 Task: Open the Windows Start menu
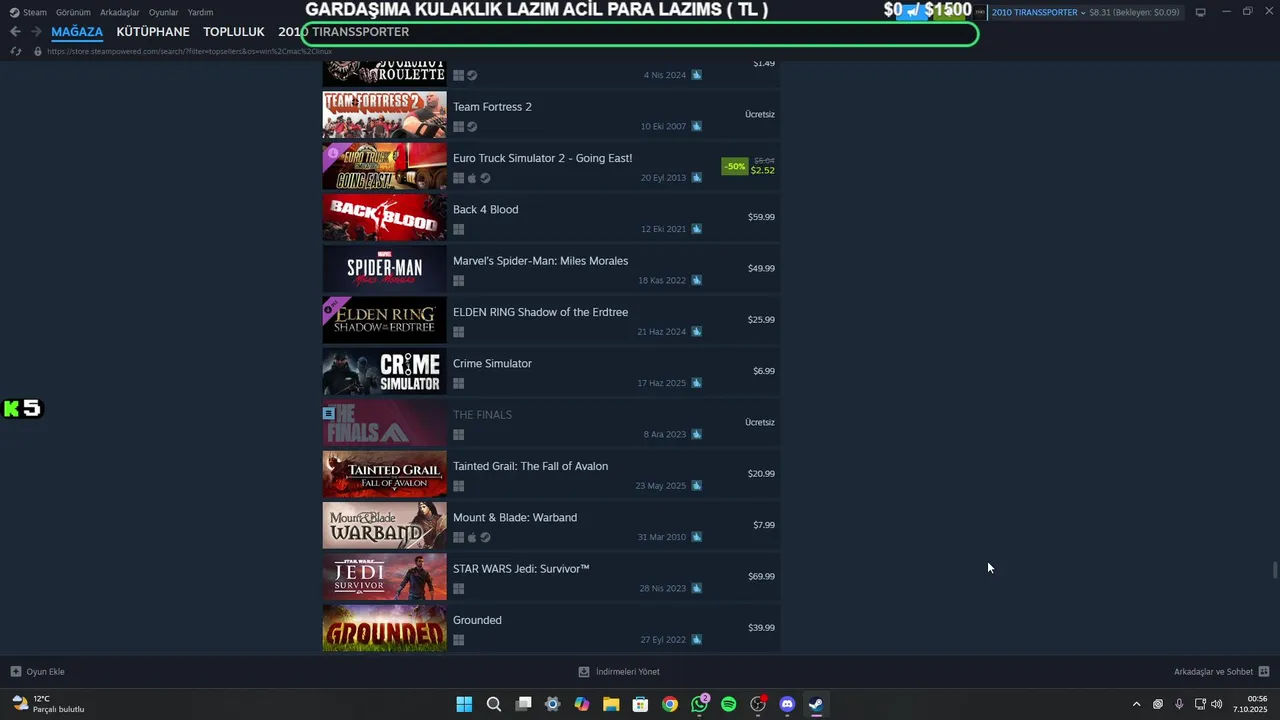464,704
